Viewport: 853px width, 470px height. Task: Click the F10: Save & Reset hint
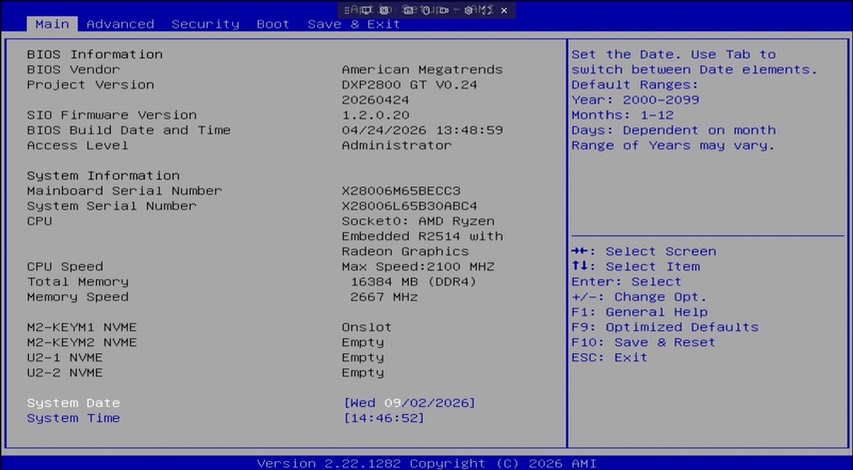point(643,343)
